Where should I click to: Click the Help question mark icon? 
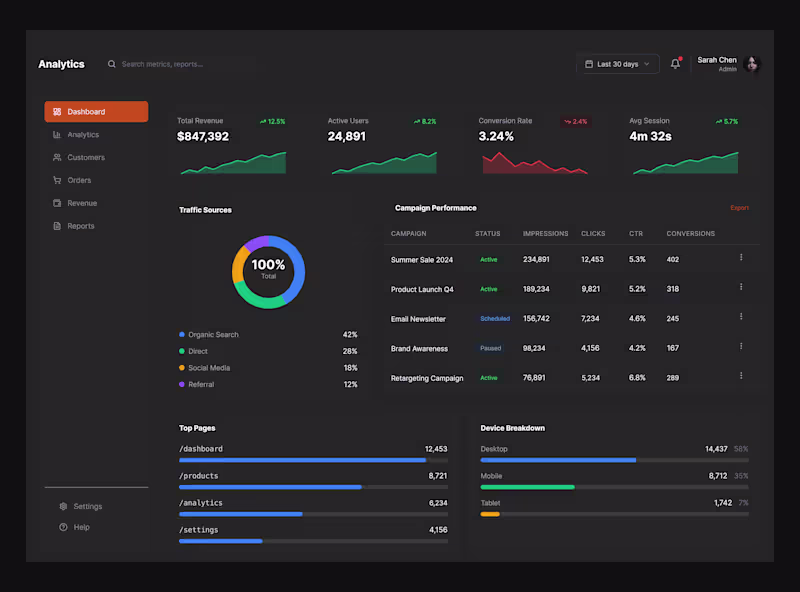tap(63, 527)
